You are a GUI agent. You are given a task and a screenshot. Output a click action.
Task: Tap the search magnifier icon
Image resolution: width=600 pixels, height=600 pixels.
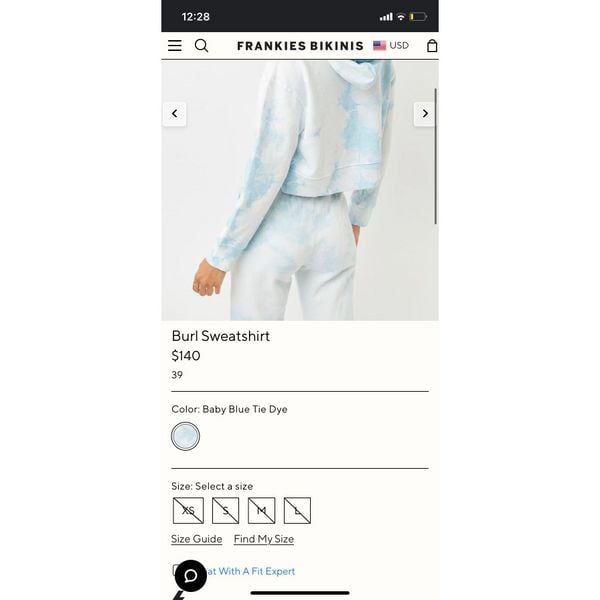(201, 46)
